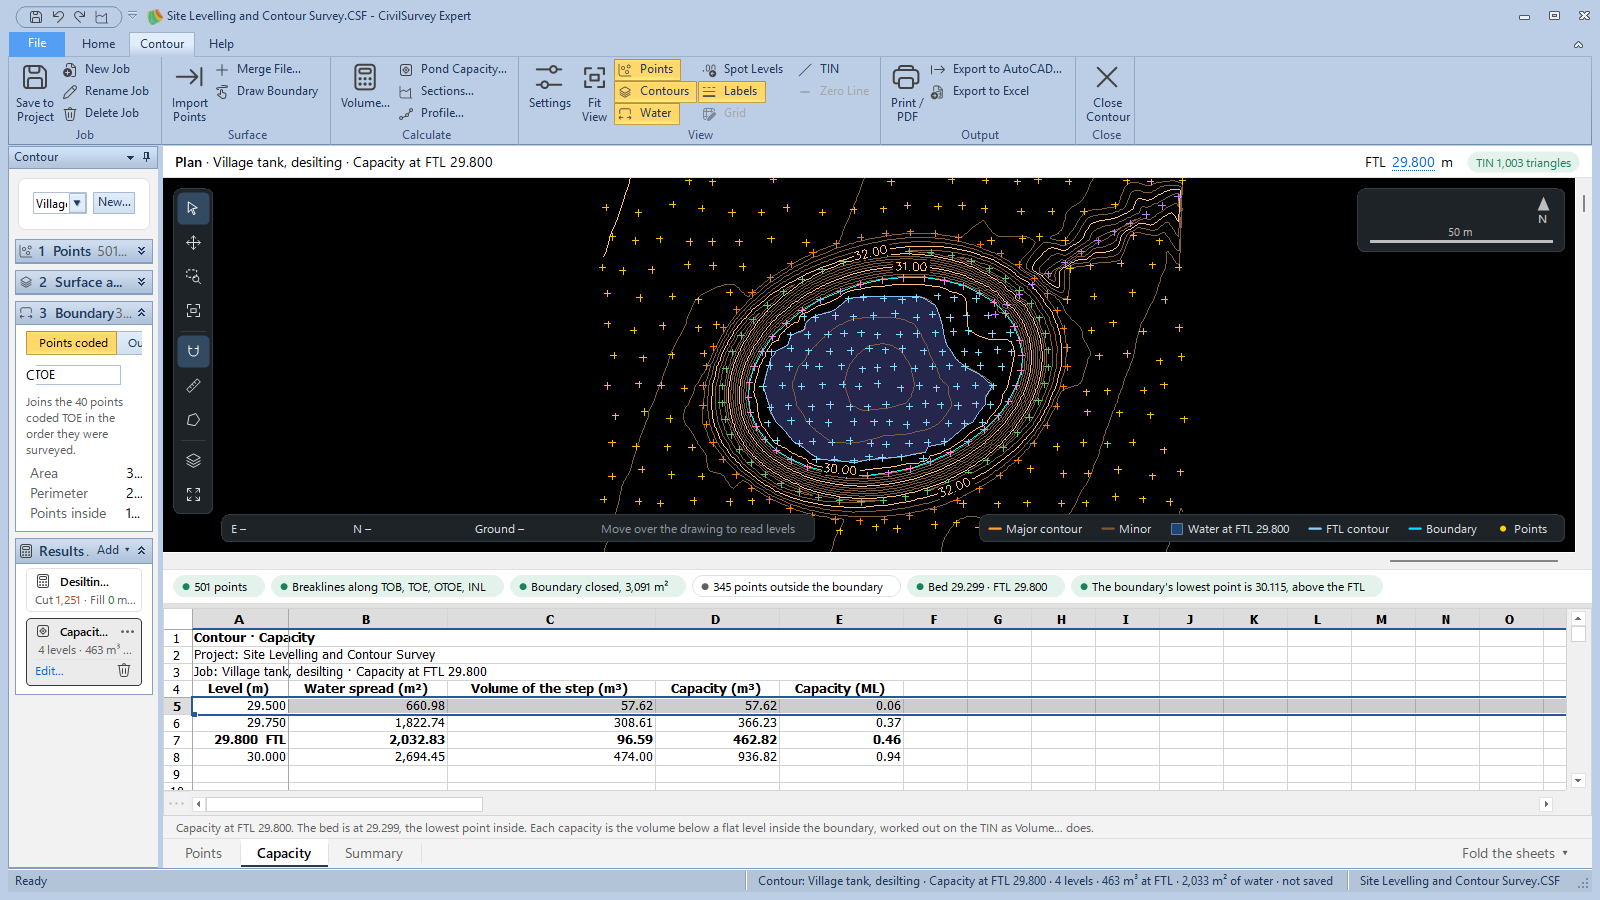Image resolution: width=1600 pixels, height=900 pixels.
Task: Collapse the Results section
Action: [141, 551]
